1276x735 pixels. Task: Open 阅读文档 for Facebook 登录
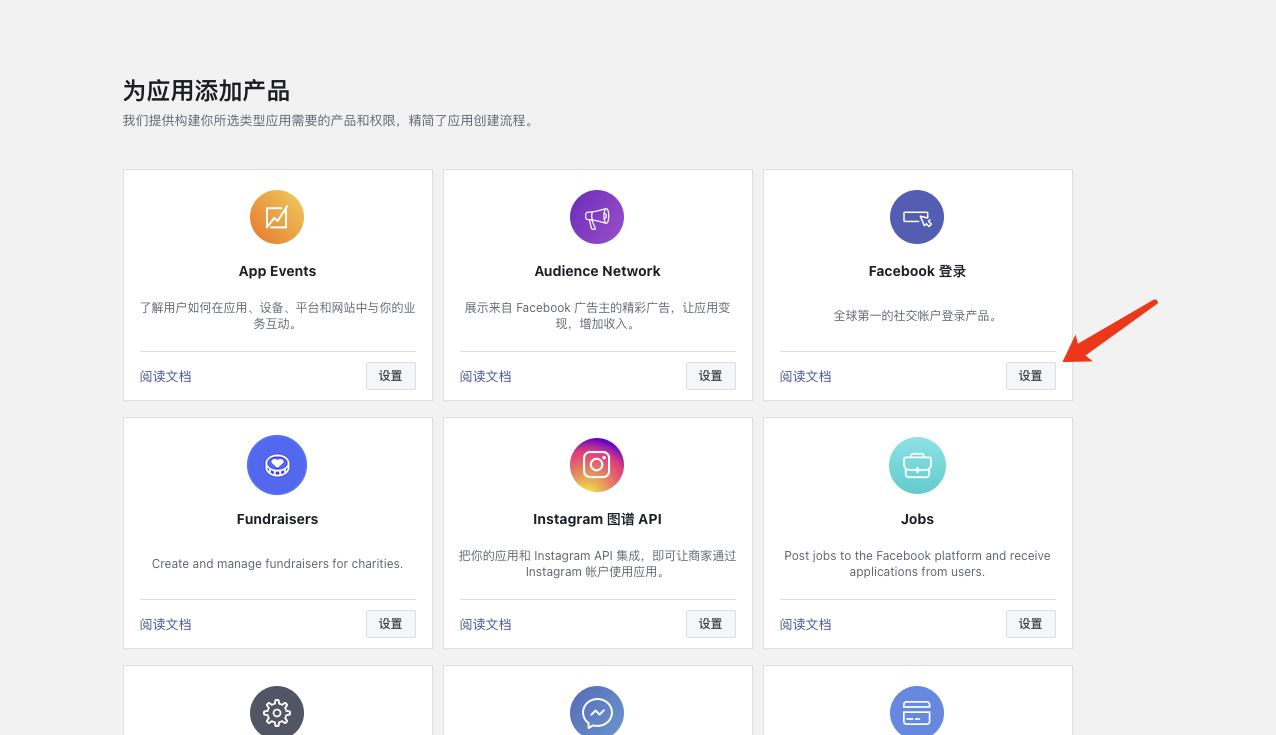(806, 377)
